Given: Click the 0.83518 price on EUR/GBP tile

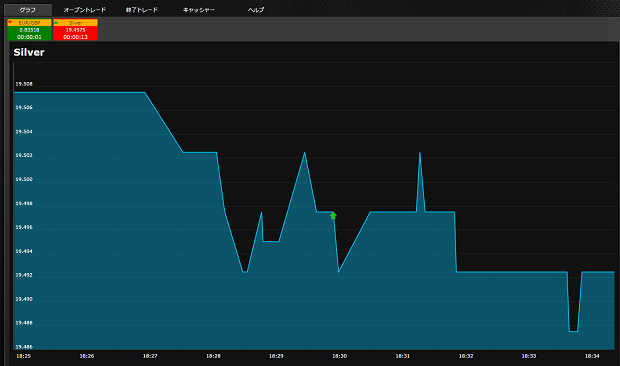Looking at the screenshot, I should (30, 30).
